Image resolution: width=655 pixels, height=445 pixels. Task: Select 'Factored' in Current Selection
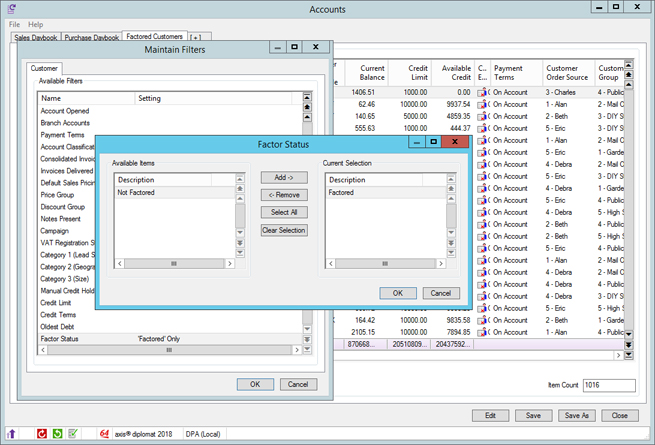click(x=385, y=193)
